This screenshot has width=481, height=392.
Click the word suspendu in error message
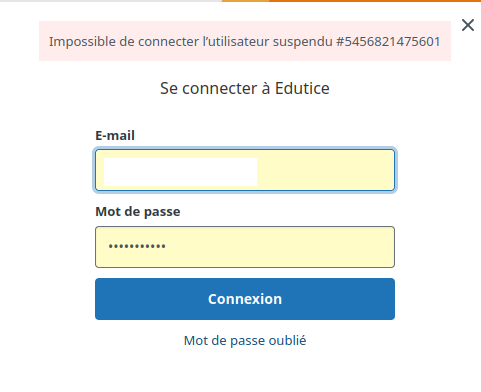302,42
